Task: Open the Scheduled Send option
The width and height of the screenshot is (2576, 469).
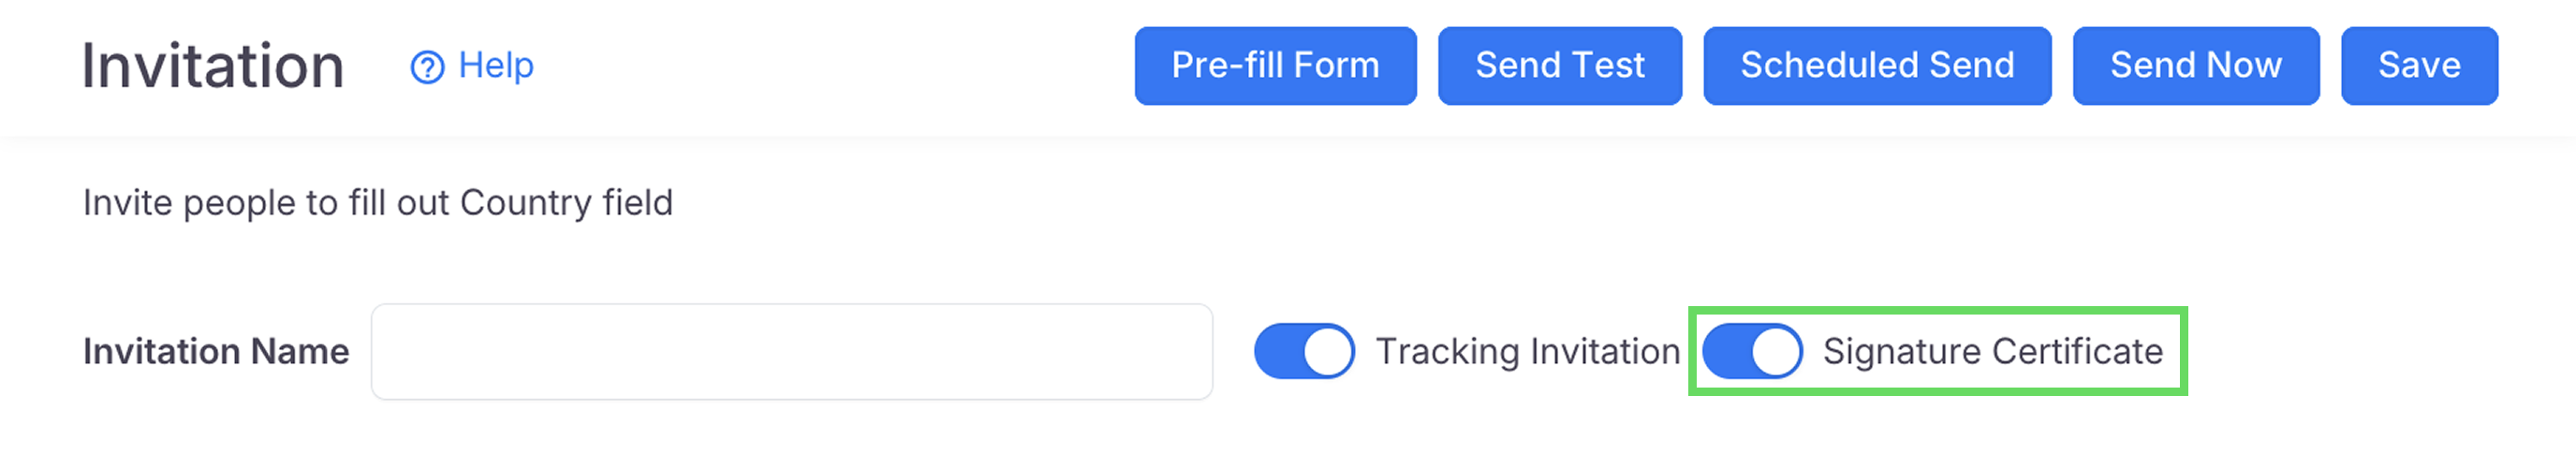Action: pos(1877,66)
